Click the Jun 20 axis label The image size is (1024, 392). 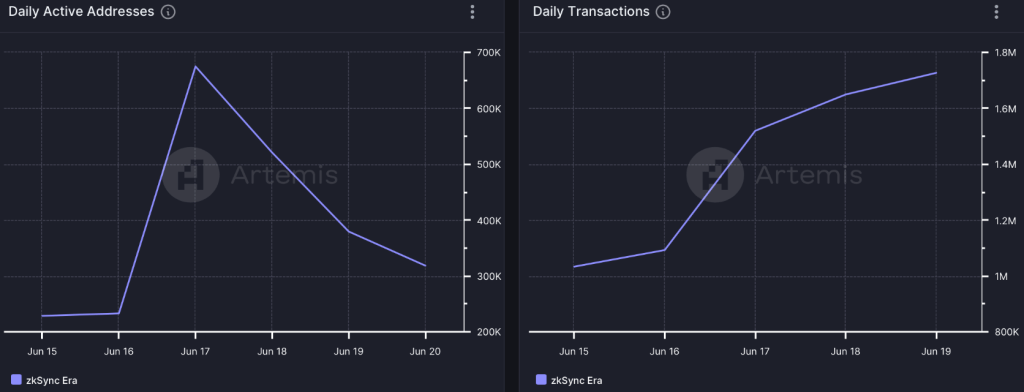click(425, 351)
